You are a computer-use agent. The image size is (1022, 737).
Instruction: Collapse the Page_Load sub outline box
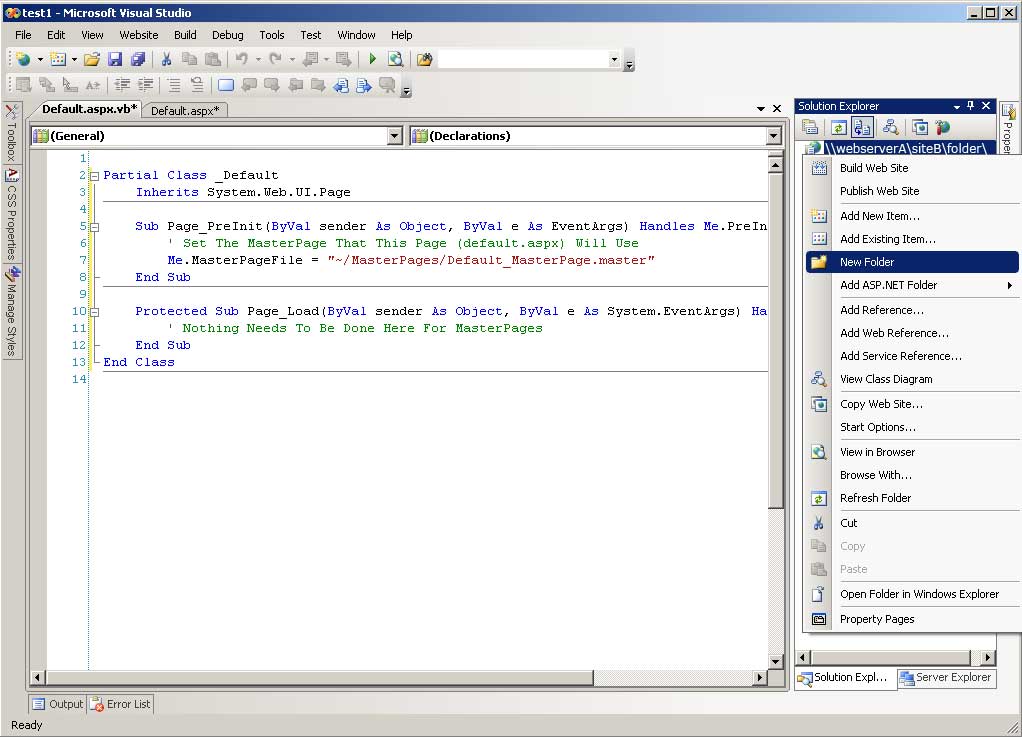pos(95,311)
